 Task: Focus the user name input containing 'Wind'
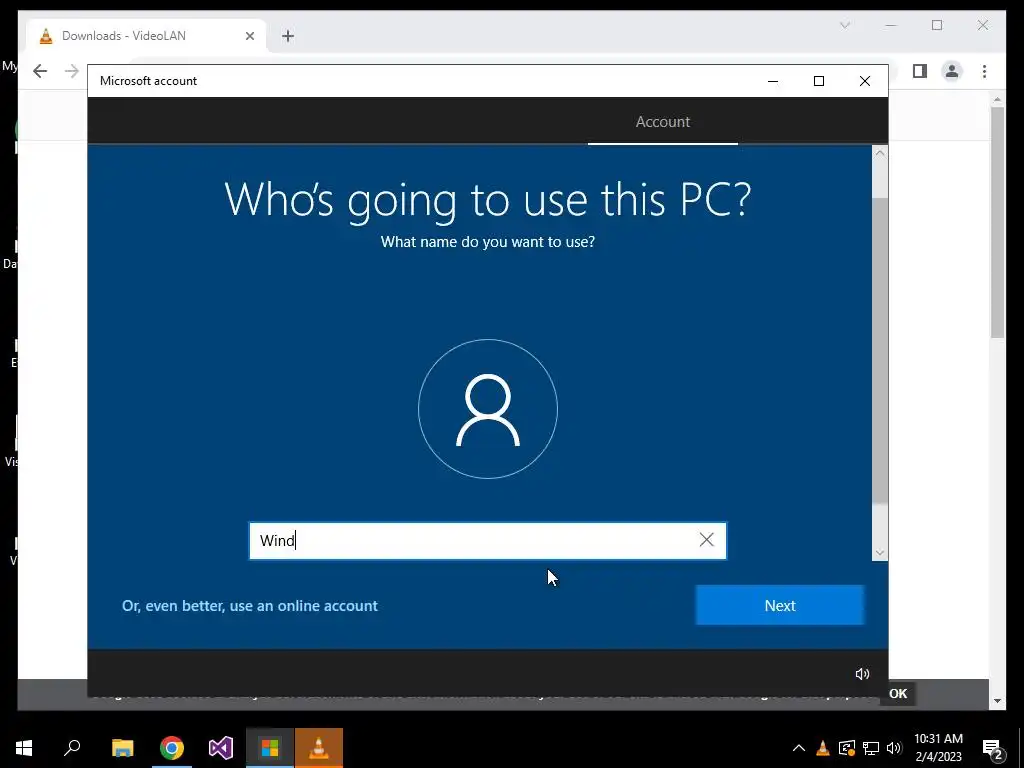(487, 541)
